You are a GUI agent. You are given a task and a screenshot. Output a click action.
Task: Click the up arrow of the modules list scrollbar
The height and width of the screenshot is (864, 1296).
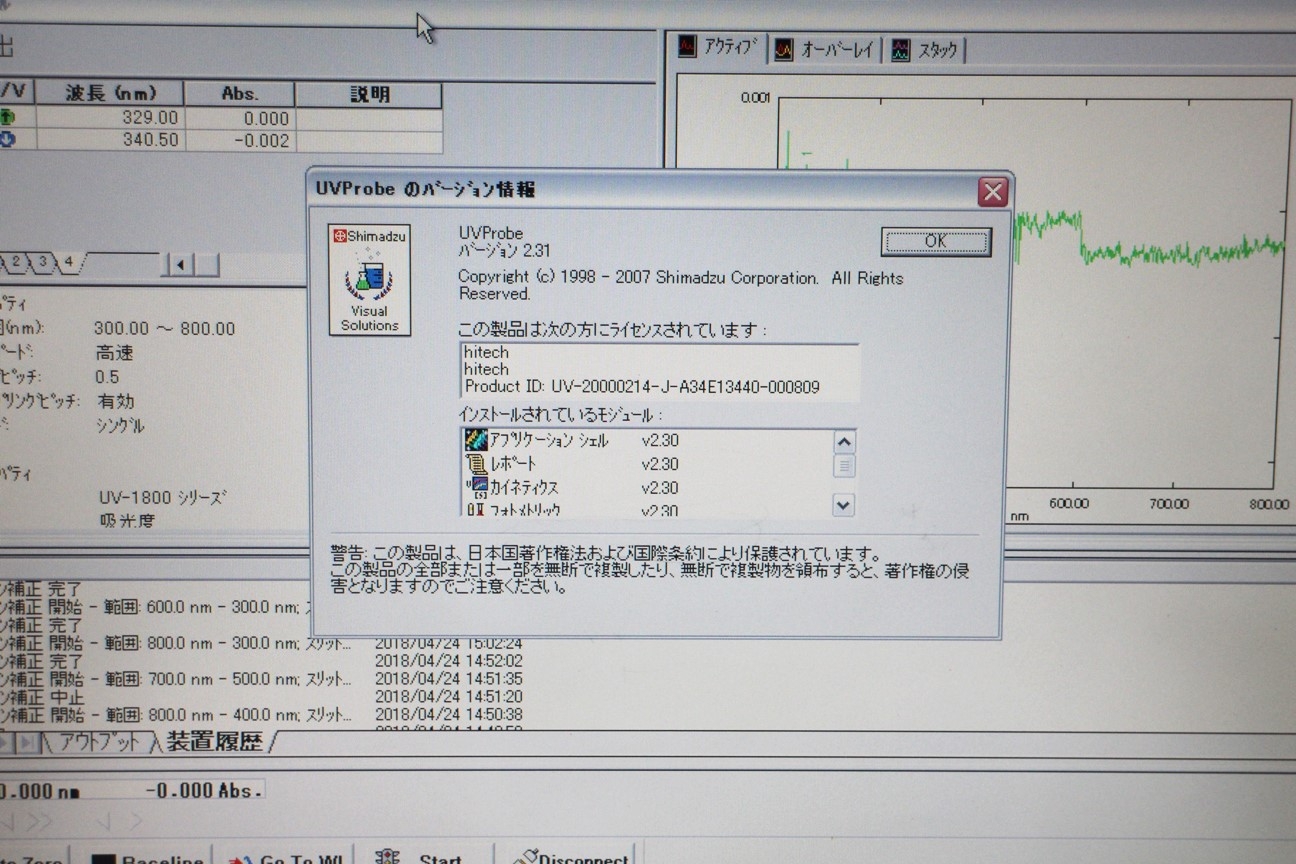point(844,442)
